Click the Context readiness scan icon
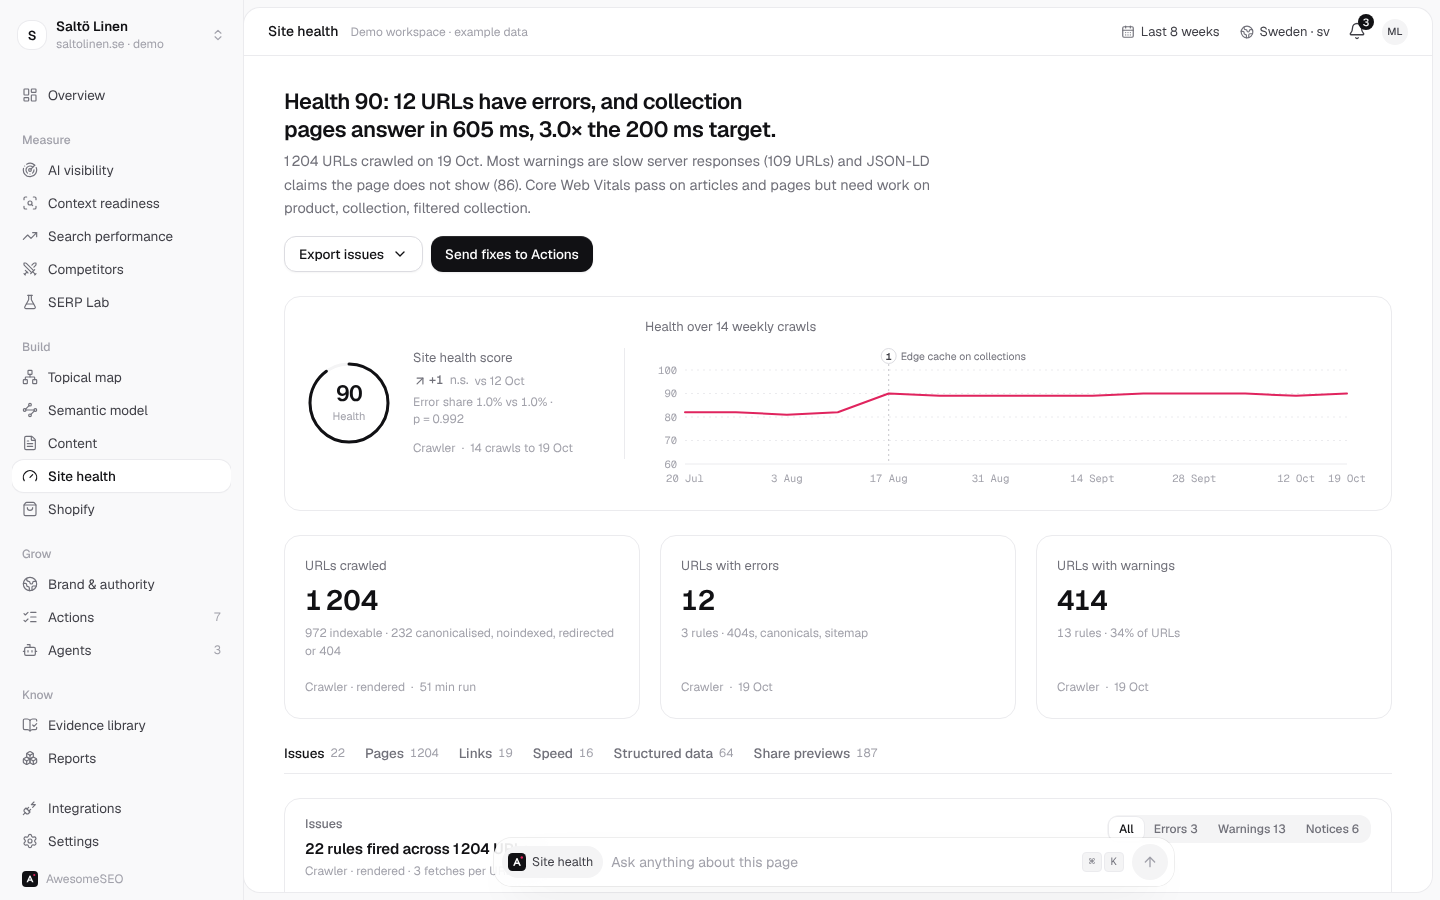The image size is (1440, 900). (30, 203)
